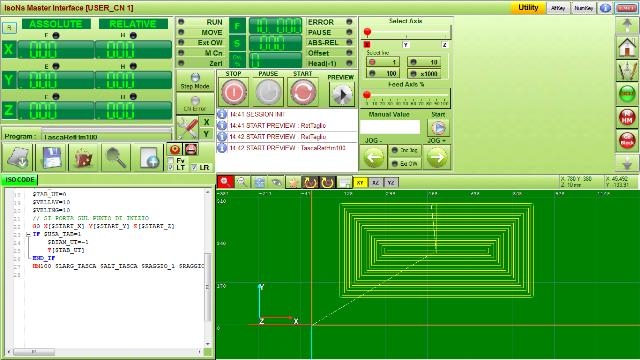Collapse the IF block in ISO code
The width and height of the screenshot is (640, 360).
[x=28, y=234]
